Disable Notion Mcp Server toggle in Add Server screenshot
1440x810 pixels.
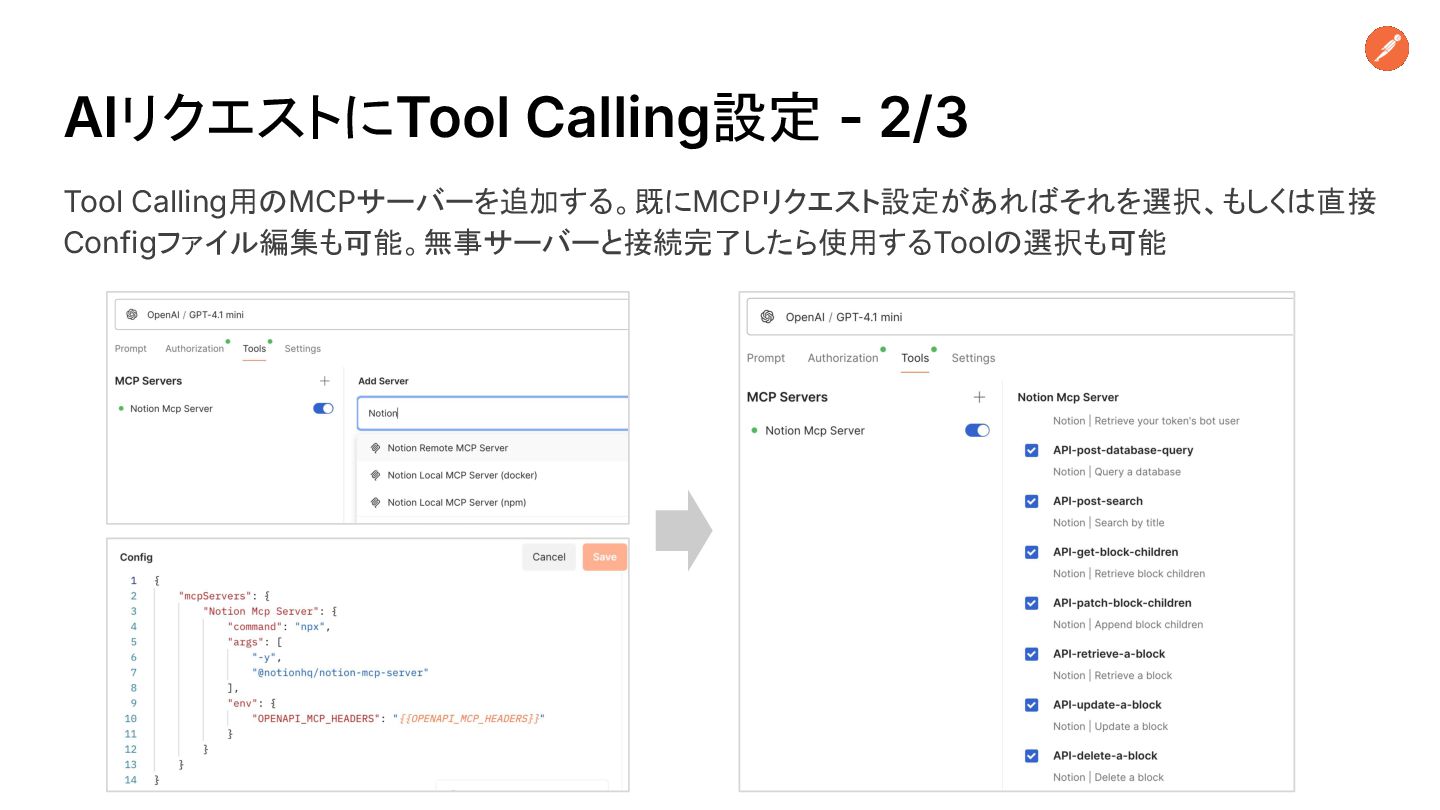(323, 408)
